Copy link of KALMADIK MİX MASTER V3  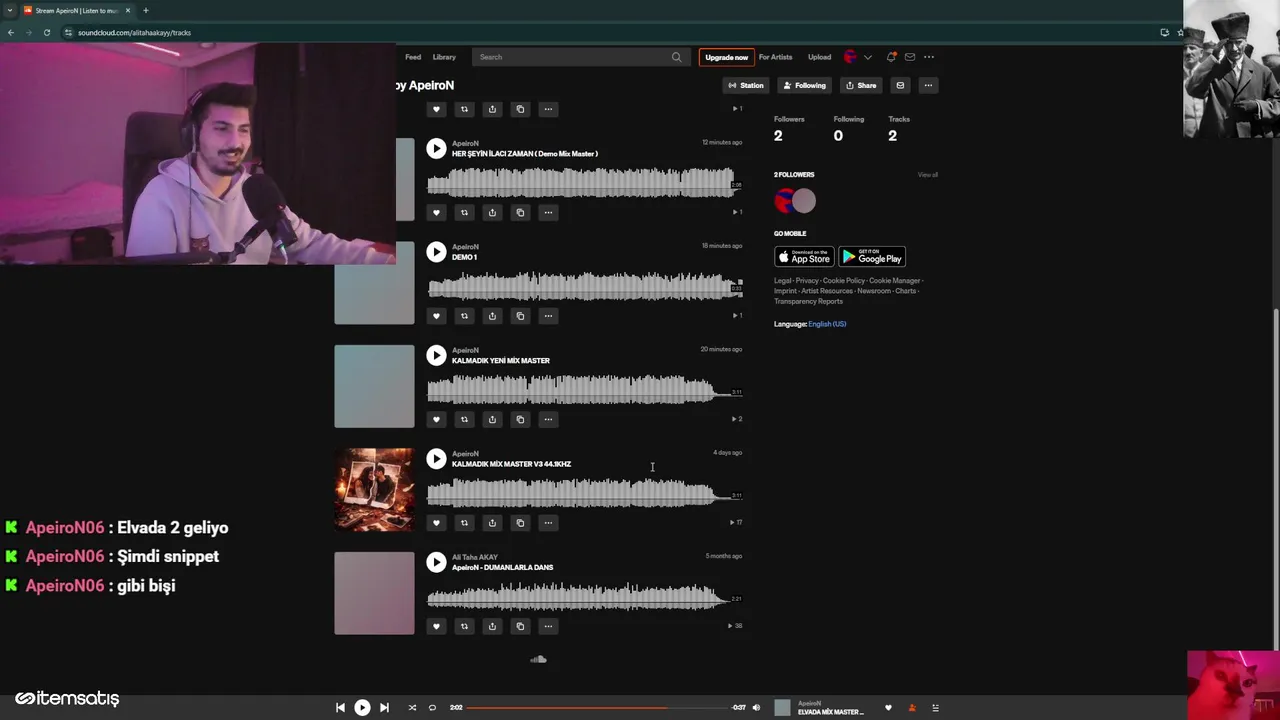520,522
